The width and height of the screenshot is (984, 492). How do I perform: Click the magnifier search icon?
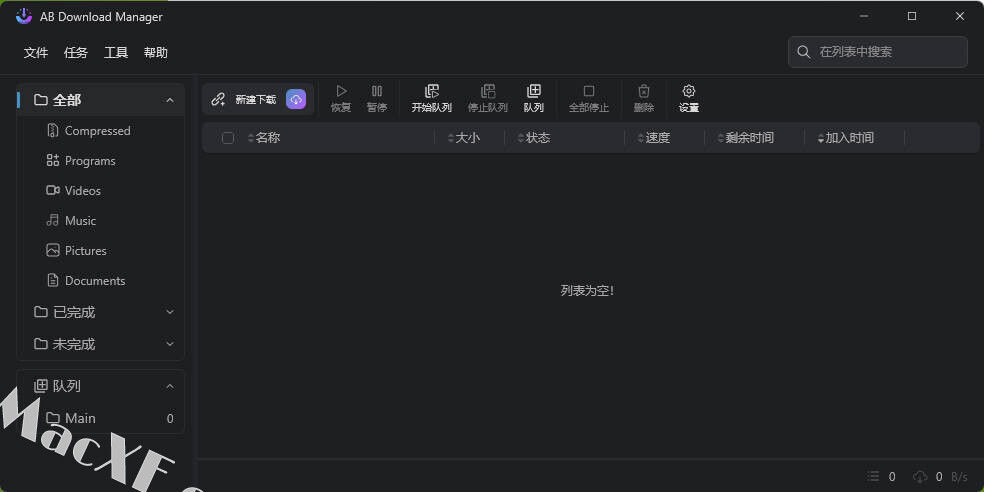[803, 52]
